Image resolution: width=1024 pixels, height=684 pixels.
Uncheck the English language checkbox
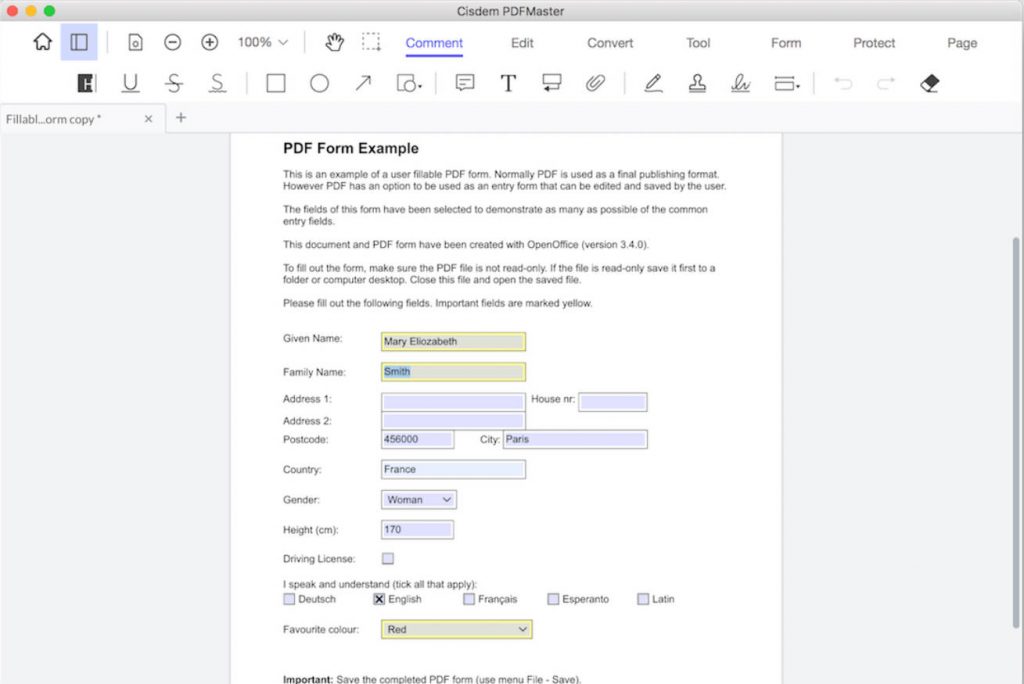pos(379,599)
